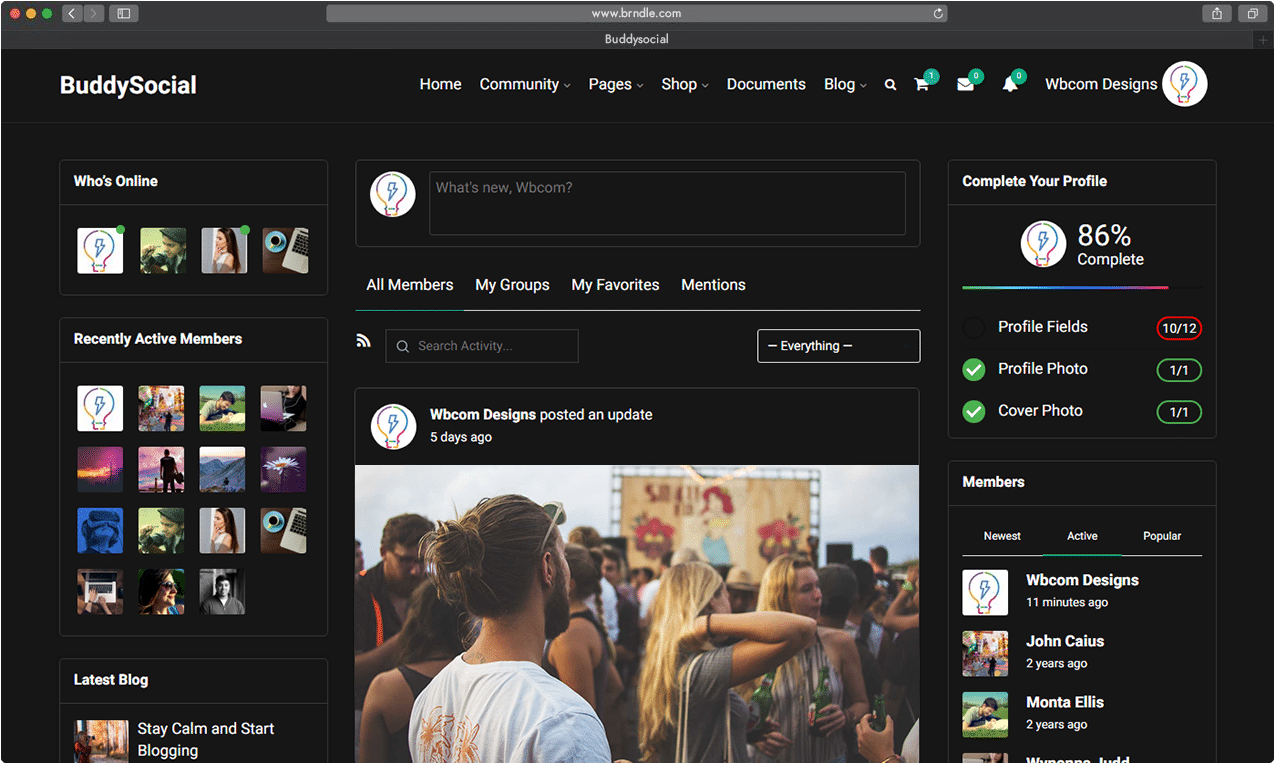Open the Wbcom Designs user name link

point(1101,84)
